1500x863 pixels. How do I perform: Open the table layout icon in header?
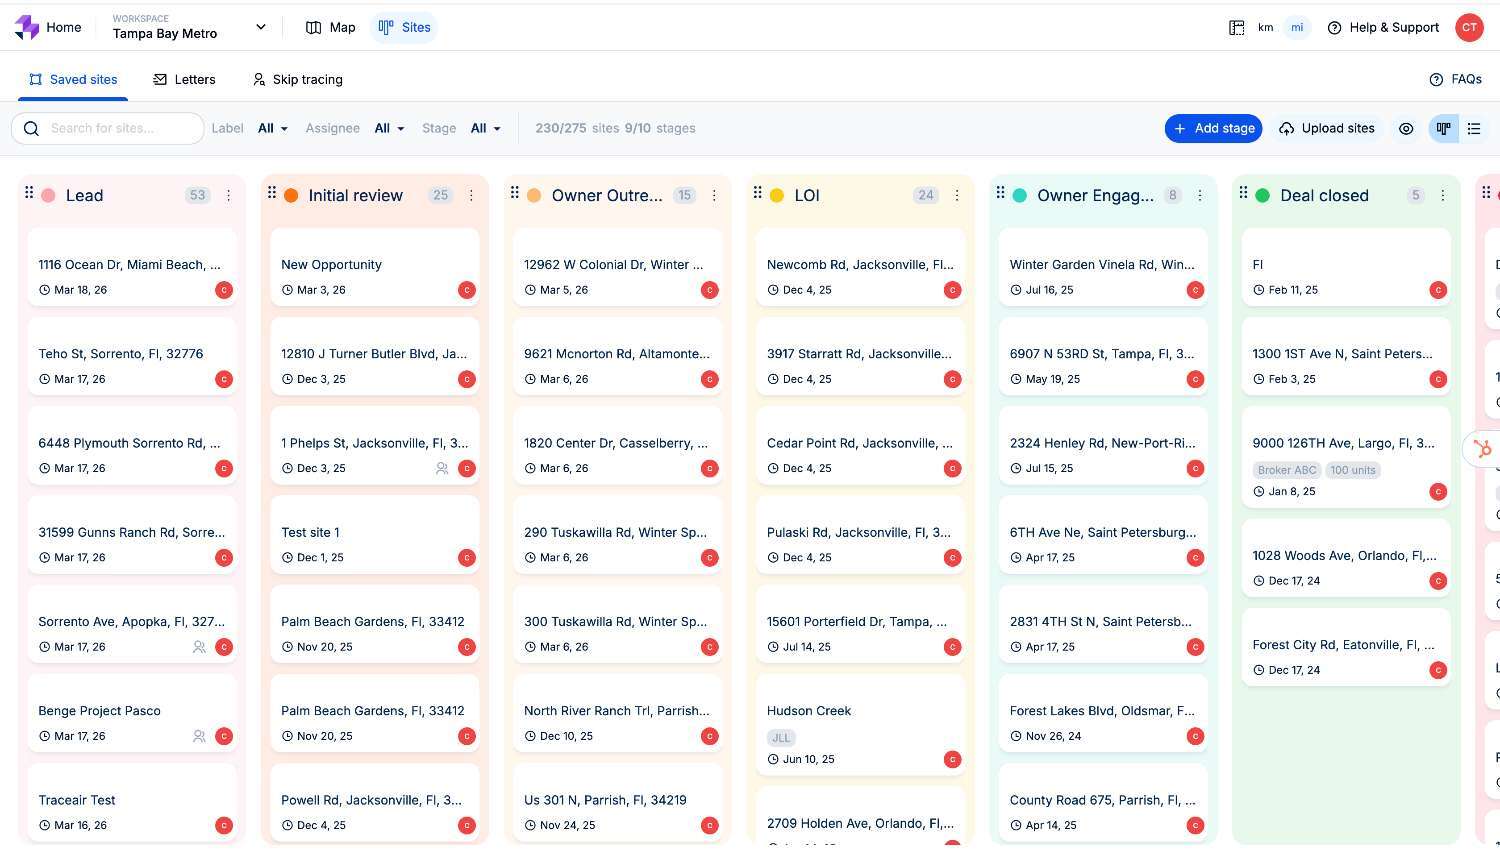click(1237, 28)
